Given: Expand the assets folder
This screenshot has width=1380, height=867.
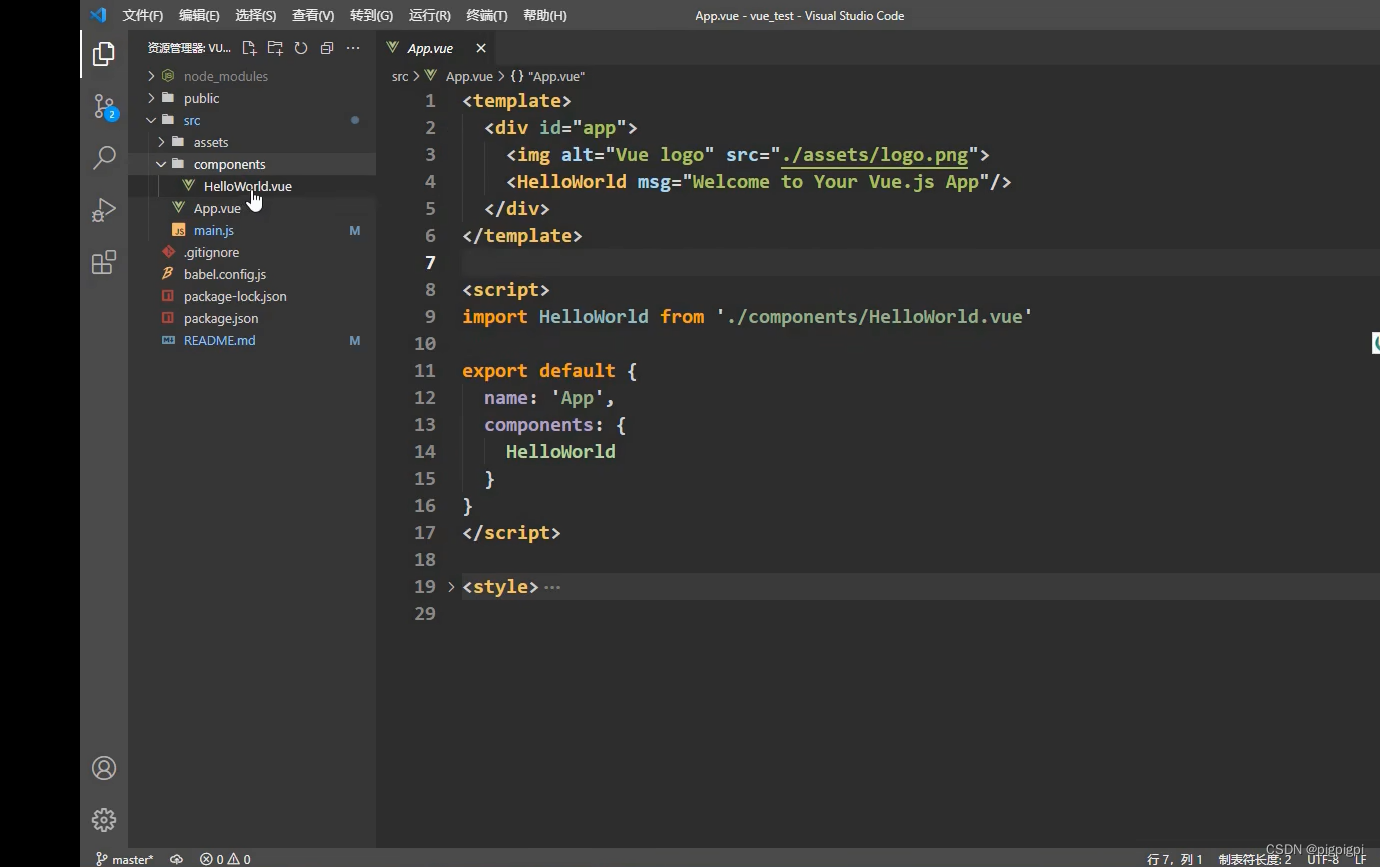Looking at the screenshot, I should click(x=162, y=142).
